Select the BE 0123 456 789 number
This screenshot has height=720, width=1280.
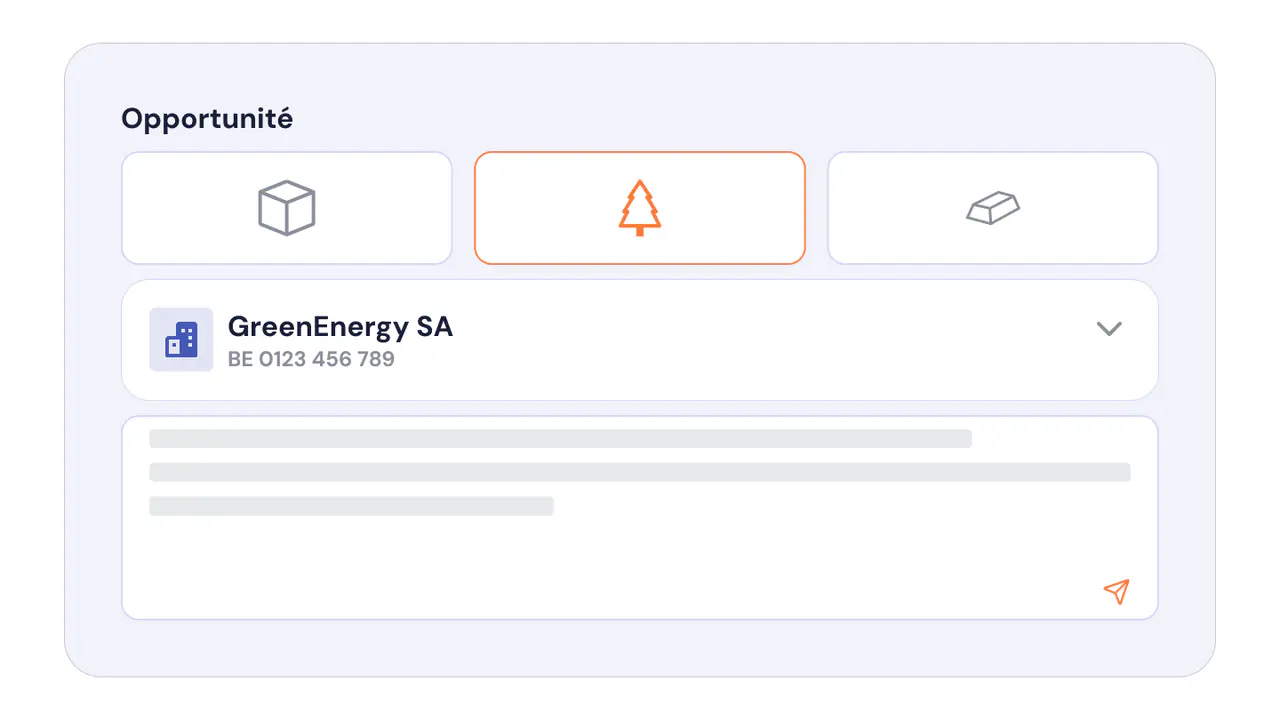311,359
